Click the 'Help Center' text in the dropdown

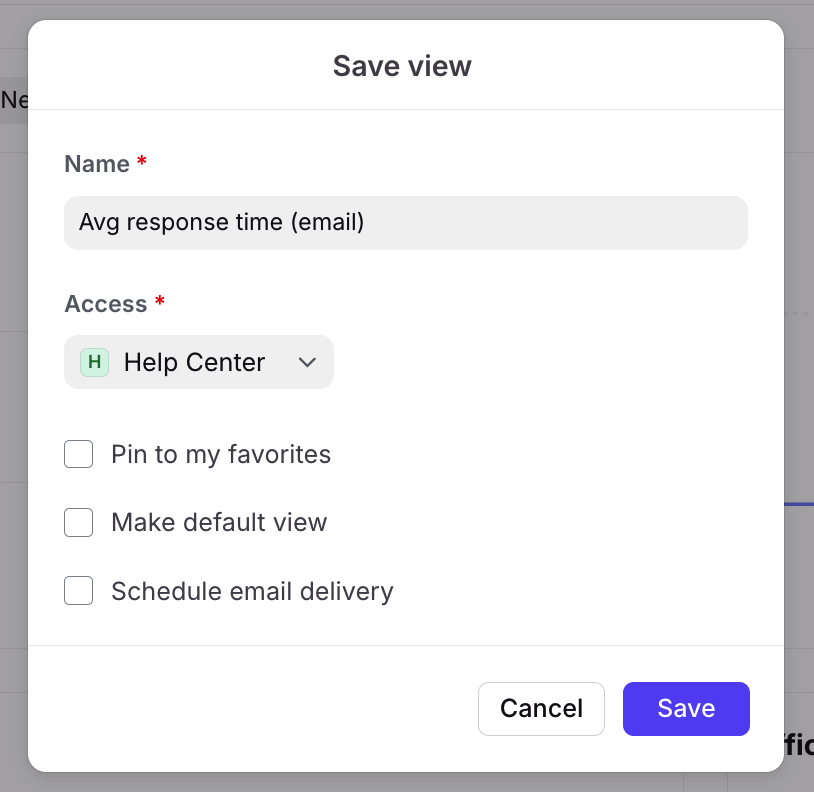click(x=195, y=362)
